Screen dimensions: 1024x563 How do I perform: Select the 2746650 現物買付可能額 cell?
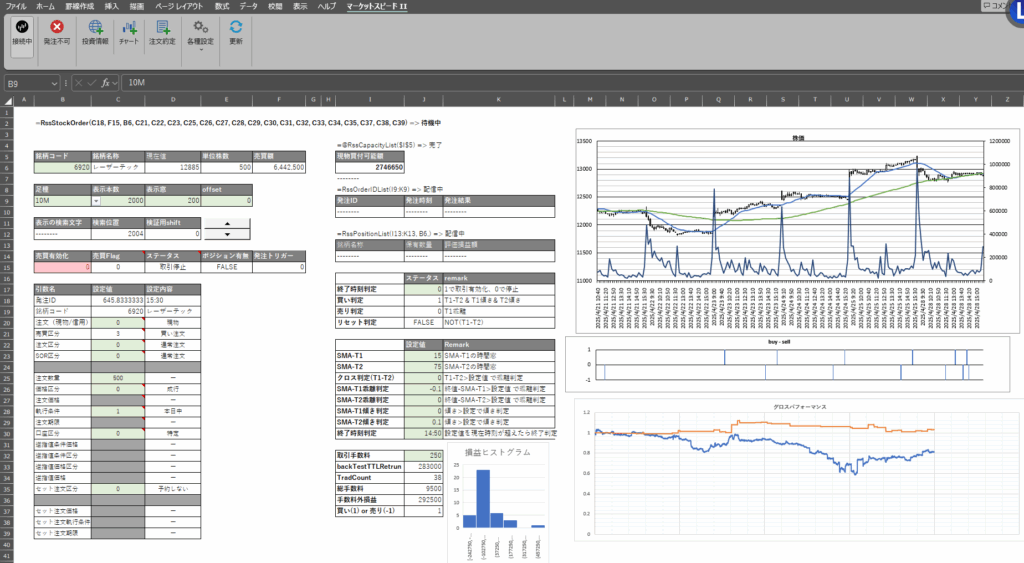pos(370,168)
